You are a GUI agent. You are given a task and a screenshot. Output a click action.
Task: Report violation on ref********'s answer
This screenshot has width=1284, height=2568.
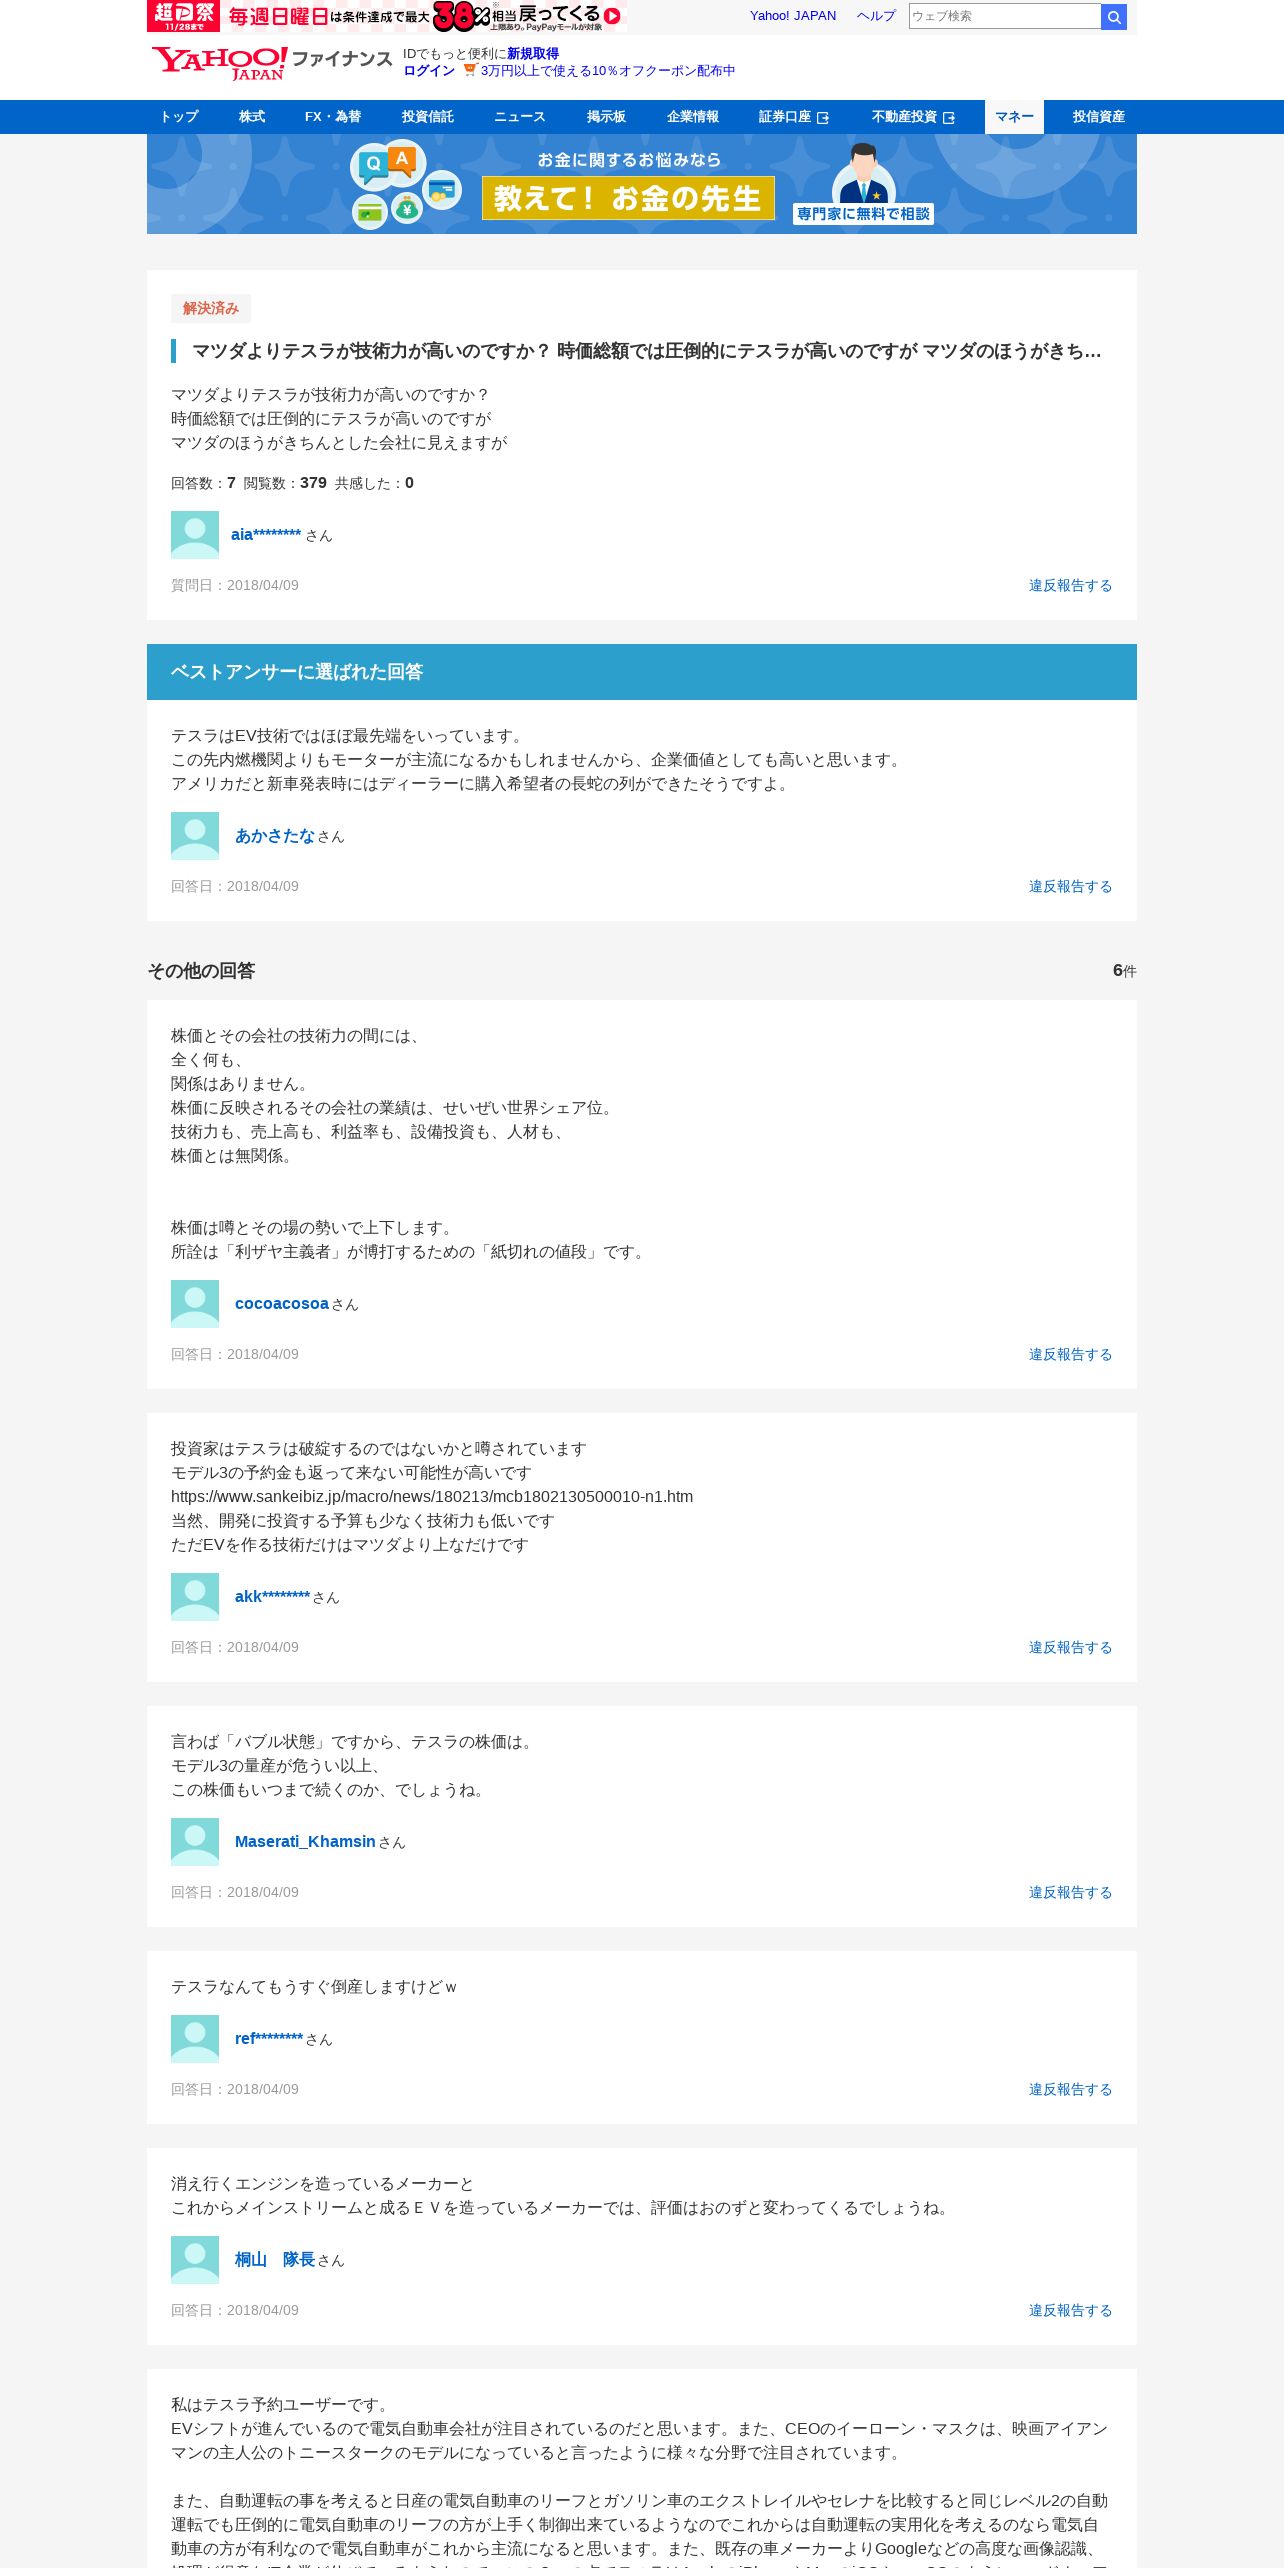pyautogui.click(x=1070, y=2090)
